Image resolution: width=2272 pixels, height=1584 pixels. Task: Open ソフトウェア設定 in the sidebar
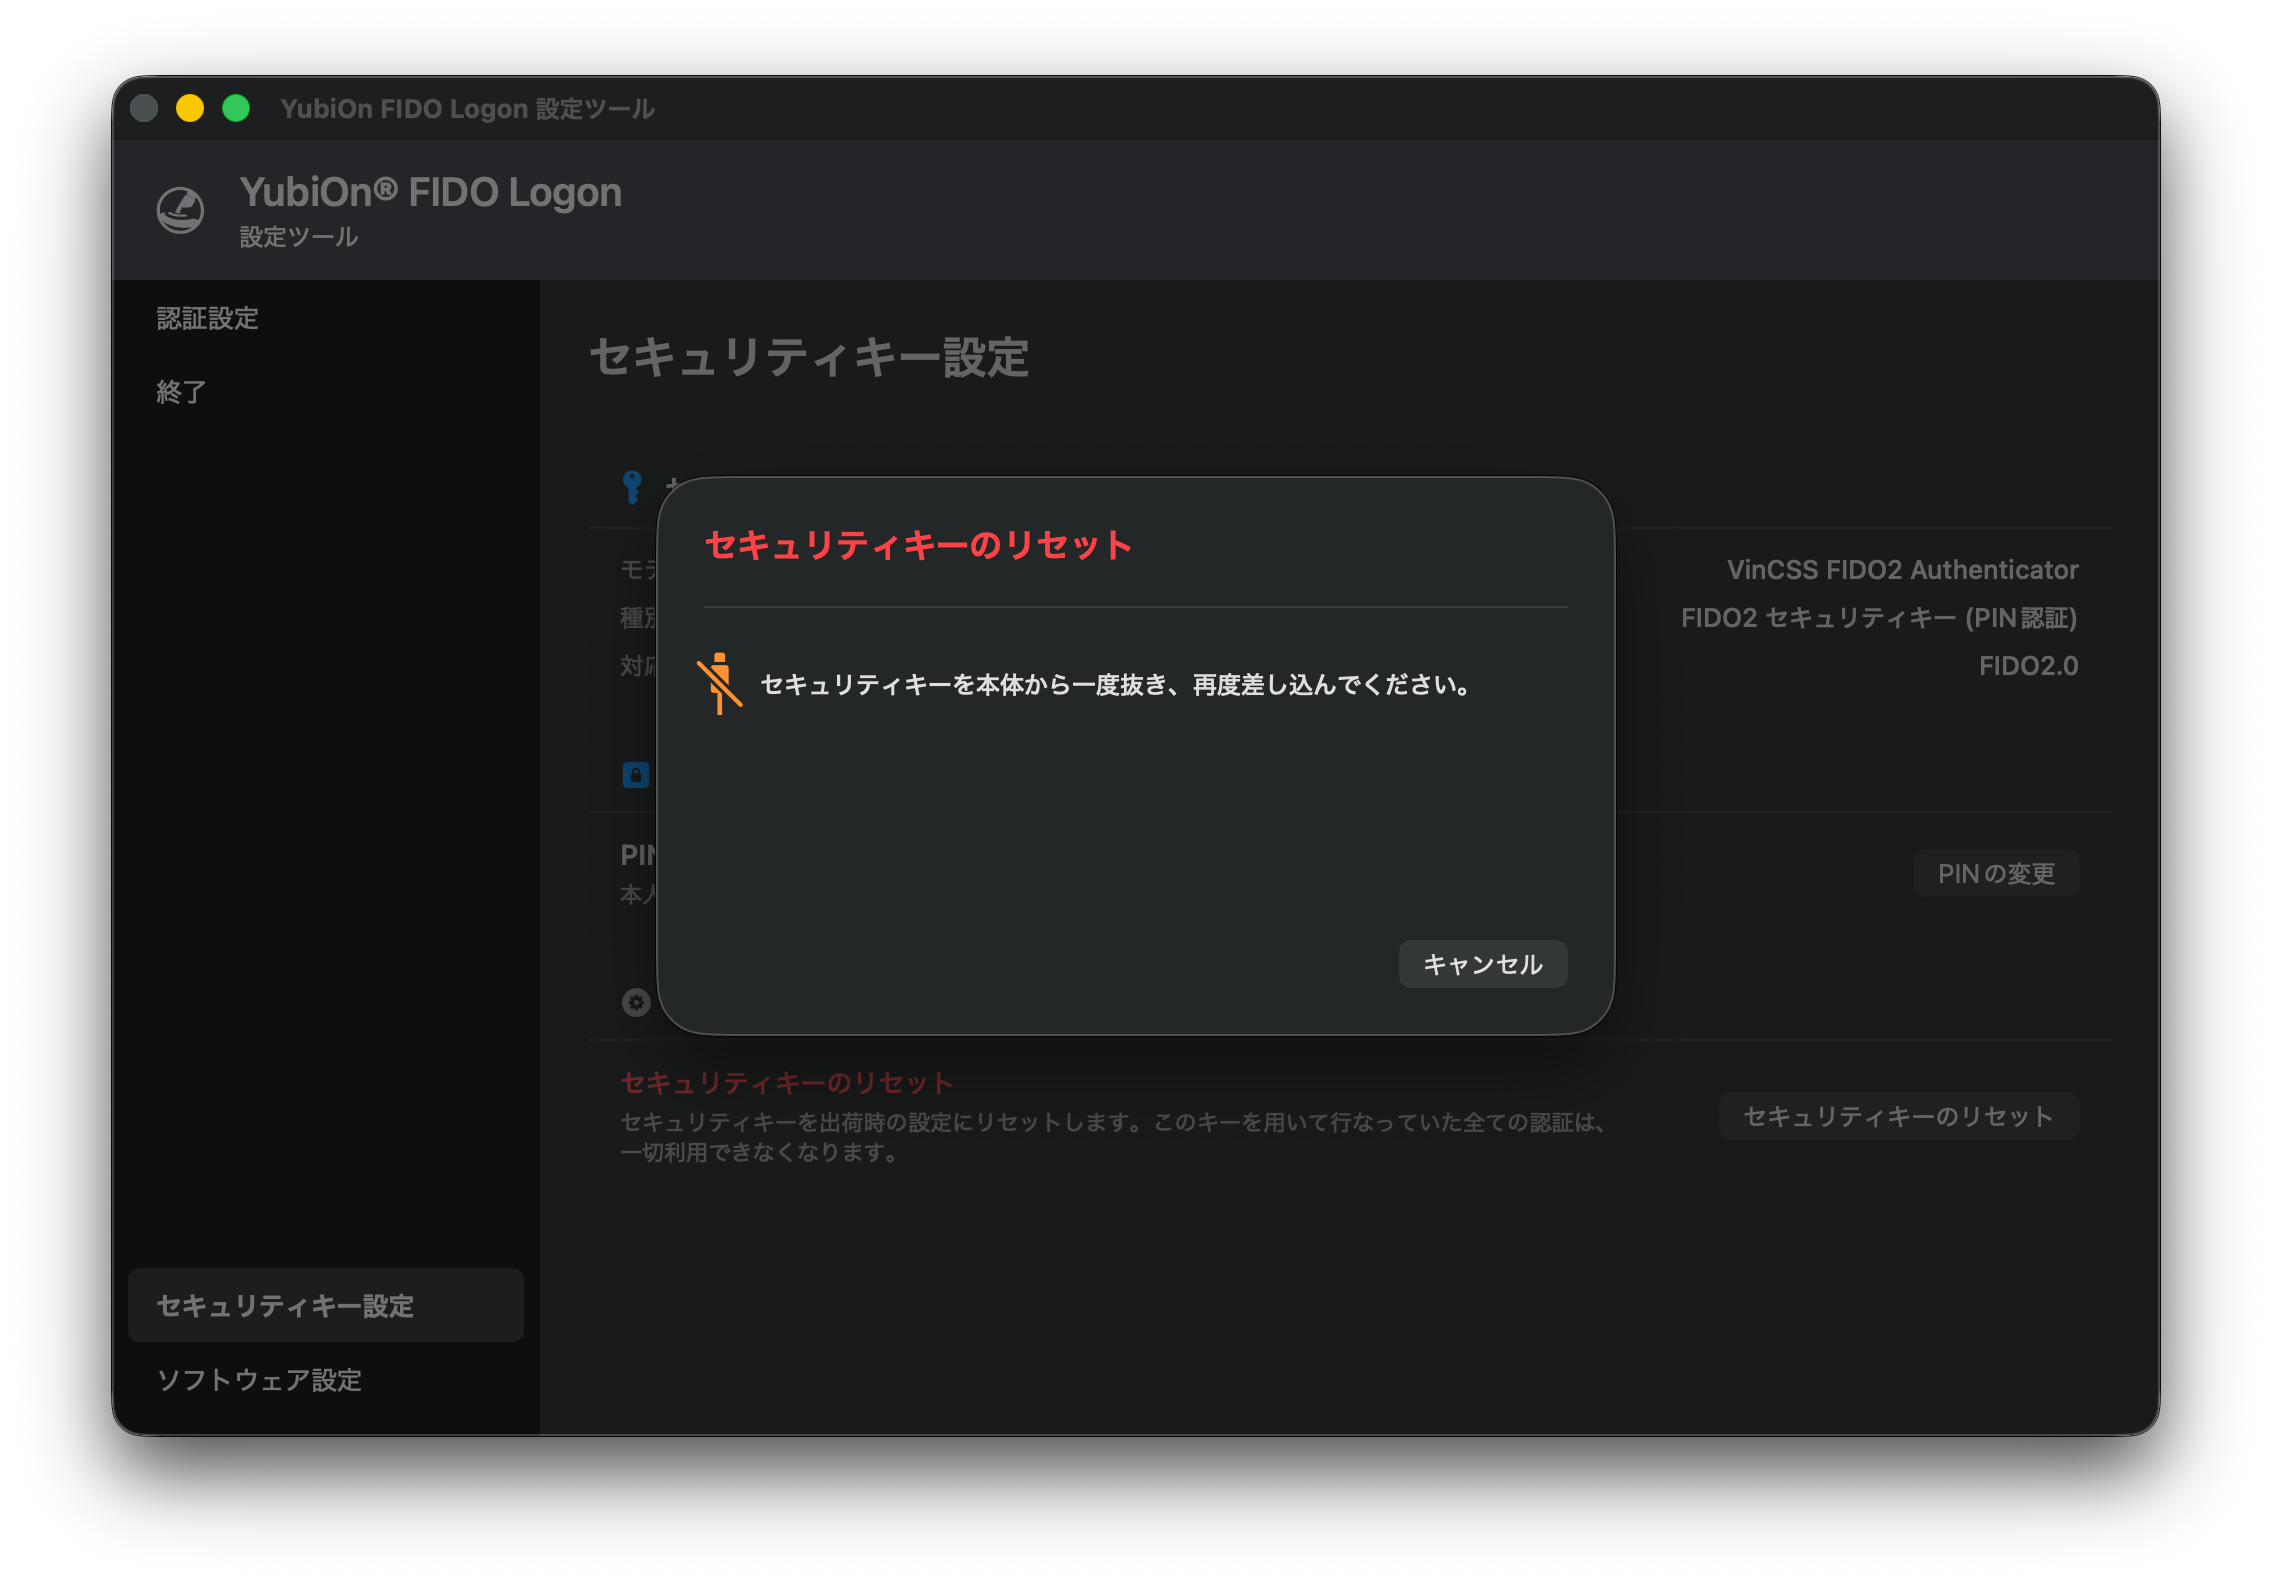click(260, 1380)
